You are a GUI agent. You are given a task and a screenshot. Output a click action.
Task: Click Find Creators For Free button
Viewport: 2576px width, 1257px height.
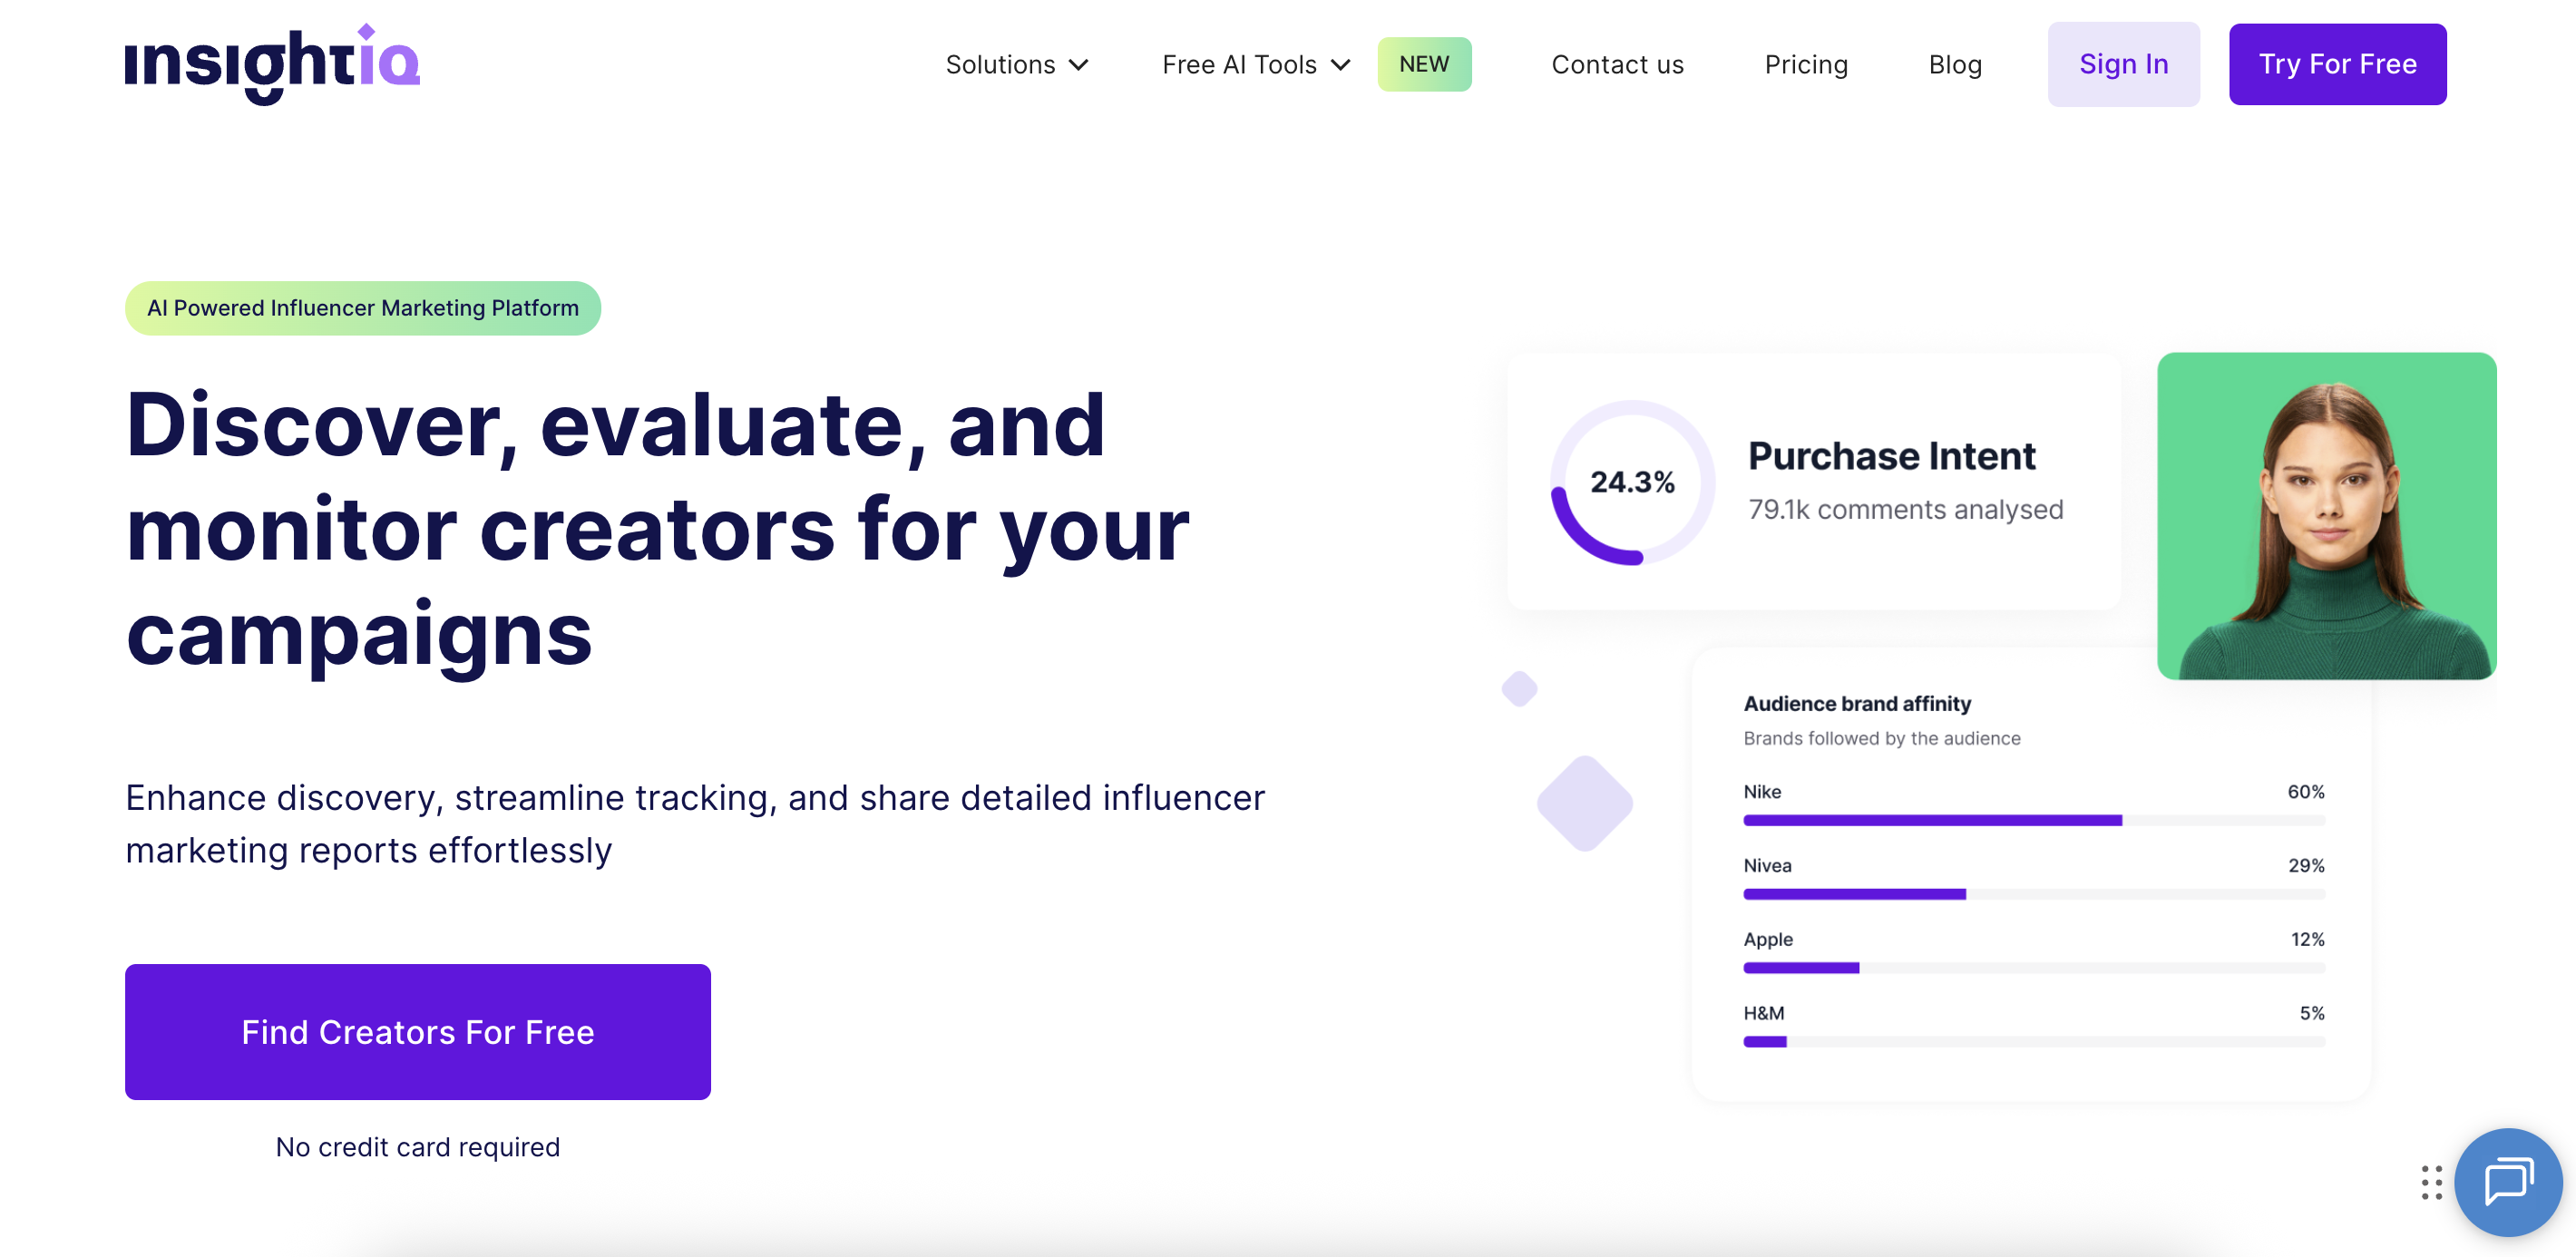pos(417,1031)
